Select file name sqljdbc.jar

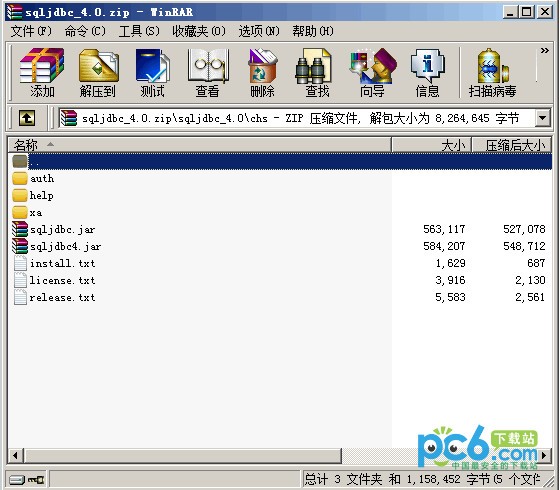62,229
